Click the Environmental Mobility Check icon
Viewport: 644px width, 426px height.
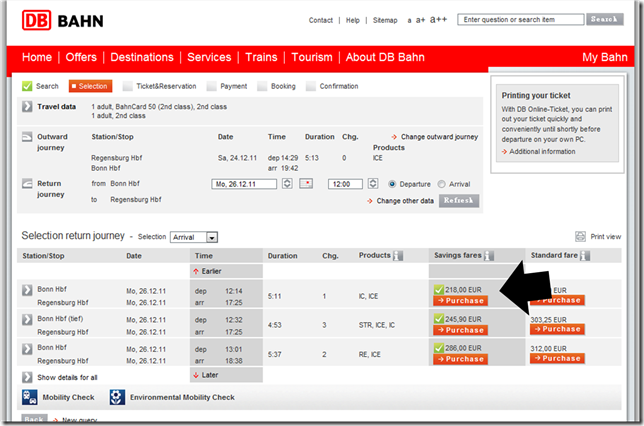pyautogui.click(x=117, y=397)
